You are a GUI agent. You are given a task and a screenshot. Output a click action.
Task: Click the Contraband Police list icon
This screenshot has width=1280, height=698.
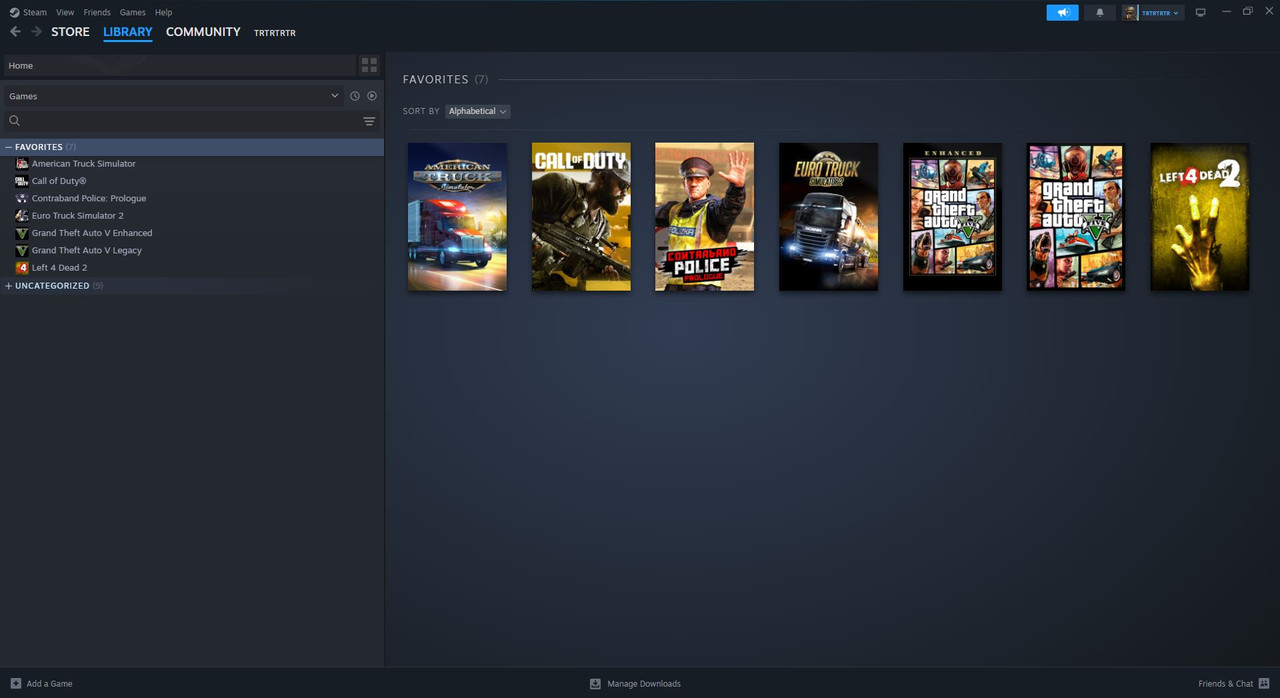pos(22,198)
